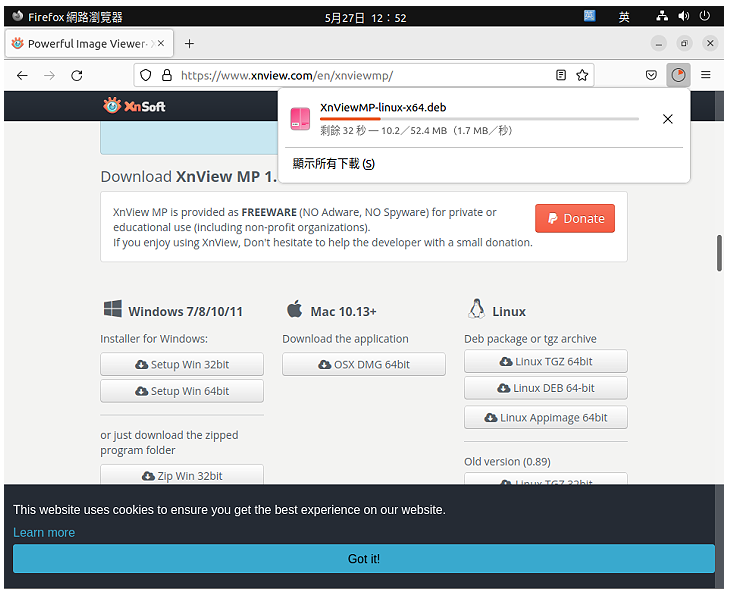This screenshot has width=736, height=592.
Task: Click the Windows logo icon
Action: coord(113,309)
